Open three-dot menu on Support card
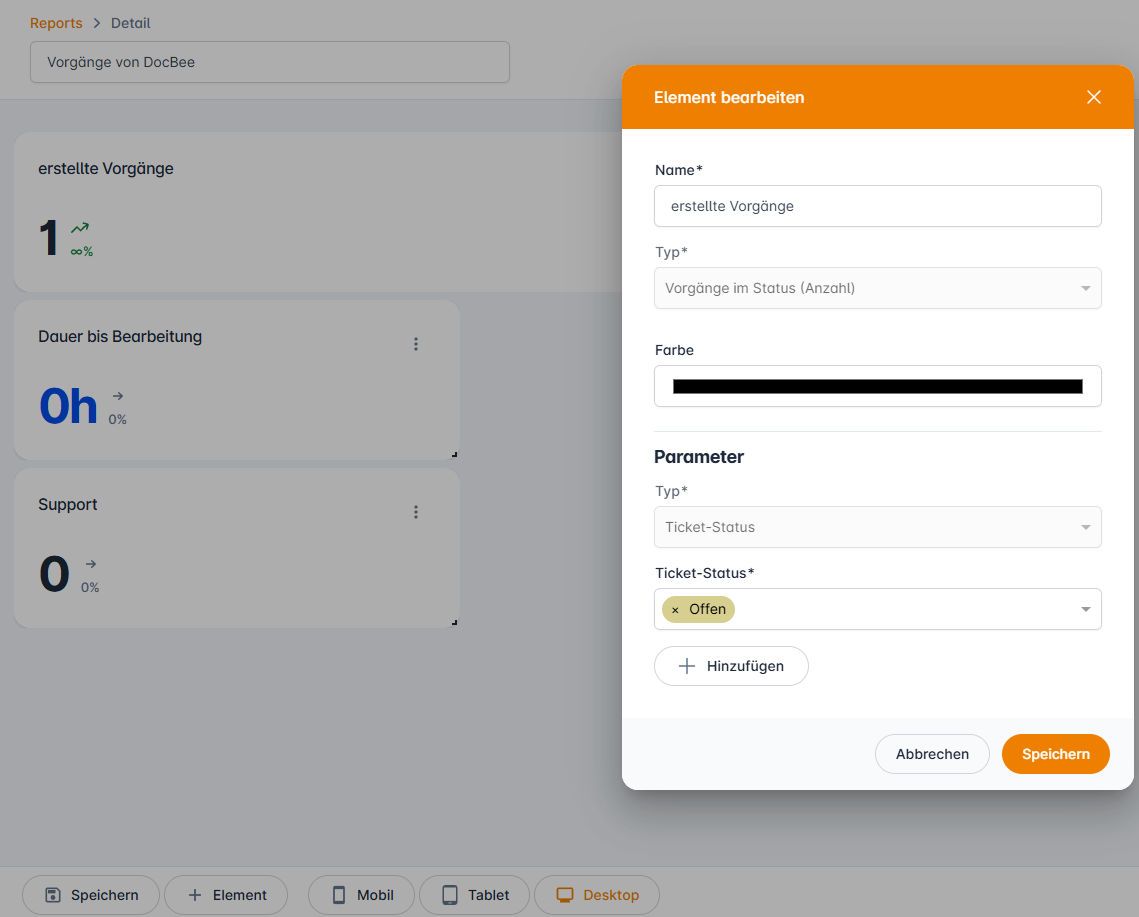 [416, 512]
